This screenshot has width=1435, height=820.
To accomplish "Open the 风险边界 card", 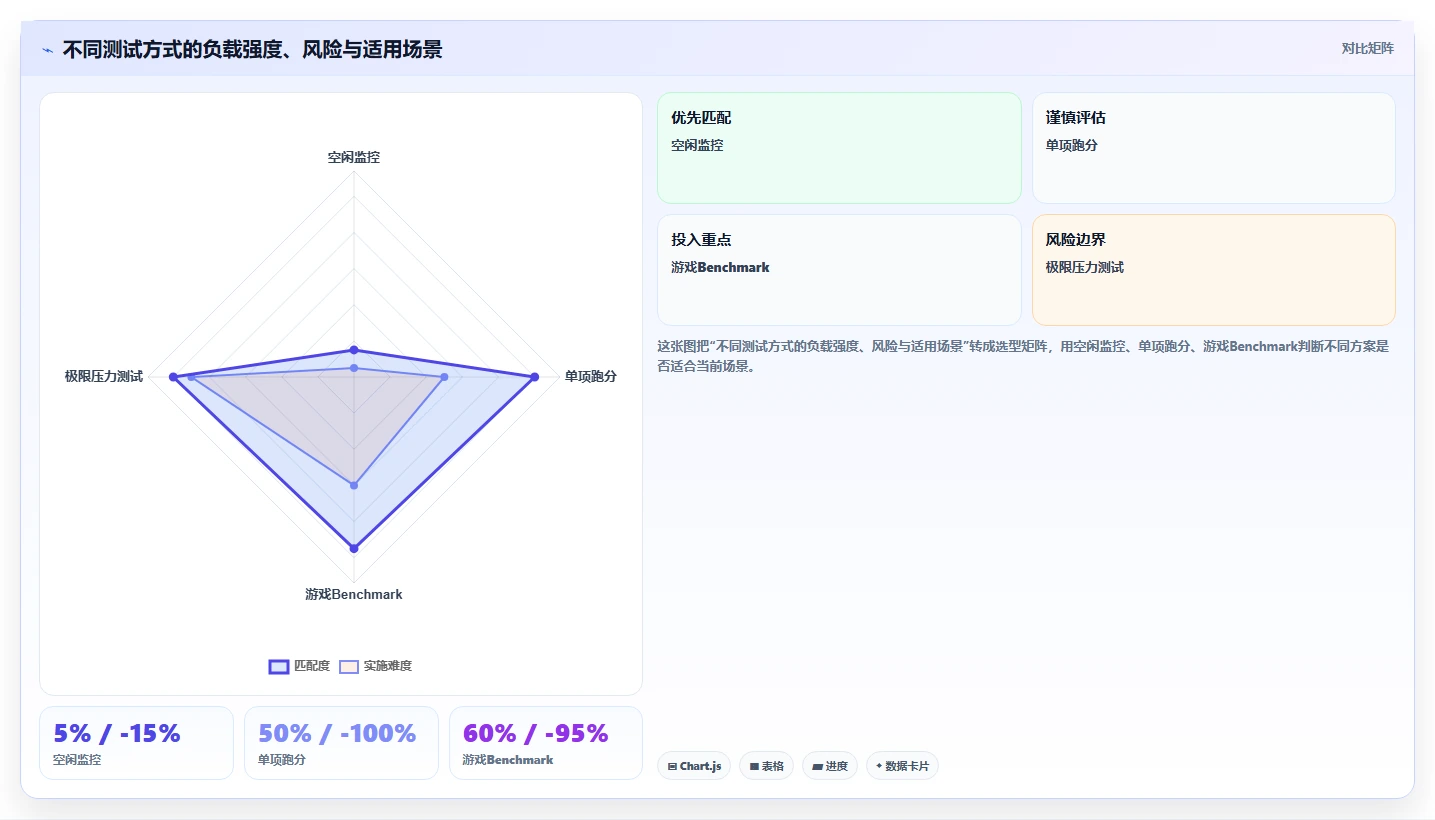I will point(1213,270).
